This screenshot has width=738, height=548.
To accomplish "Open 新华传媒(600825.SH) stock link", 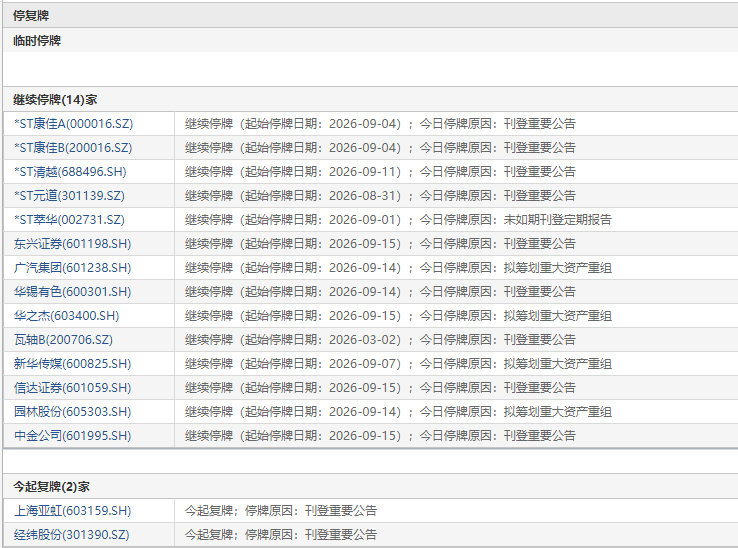I will point(72,364).
